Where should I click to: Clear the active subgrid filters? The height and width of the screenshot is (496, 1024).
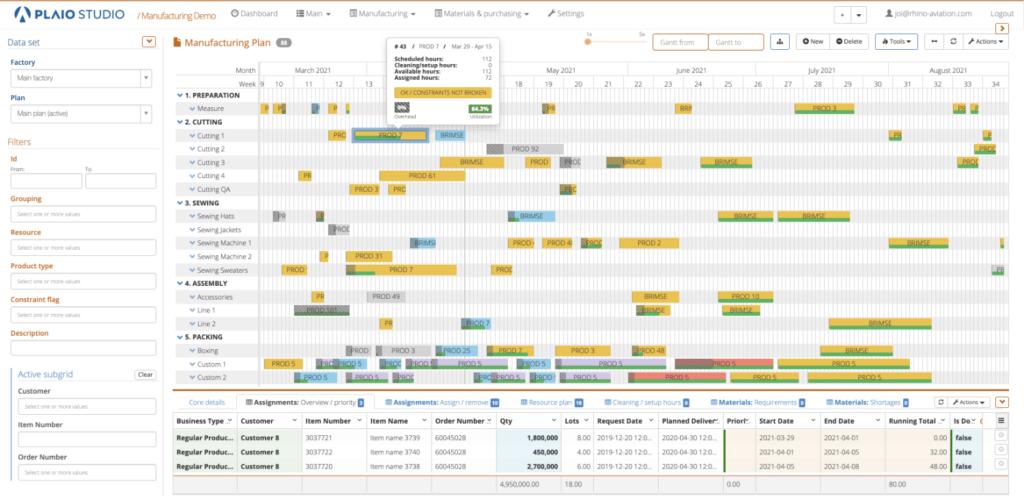tap(145, 375)
